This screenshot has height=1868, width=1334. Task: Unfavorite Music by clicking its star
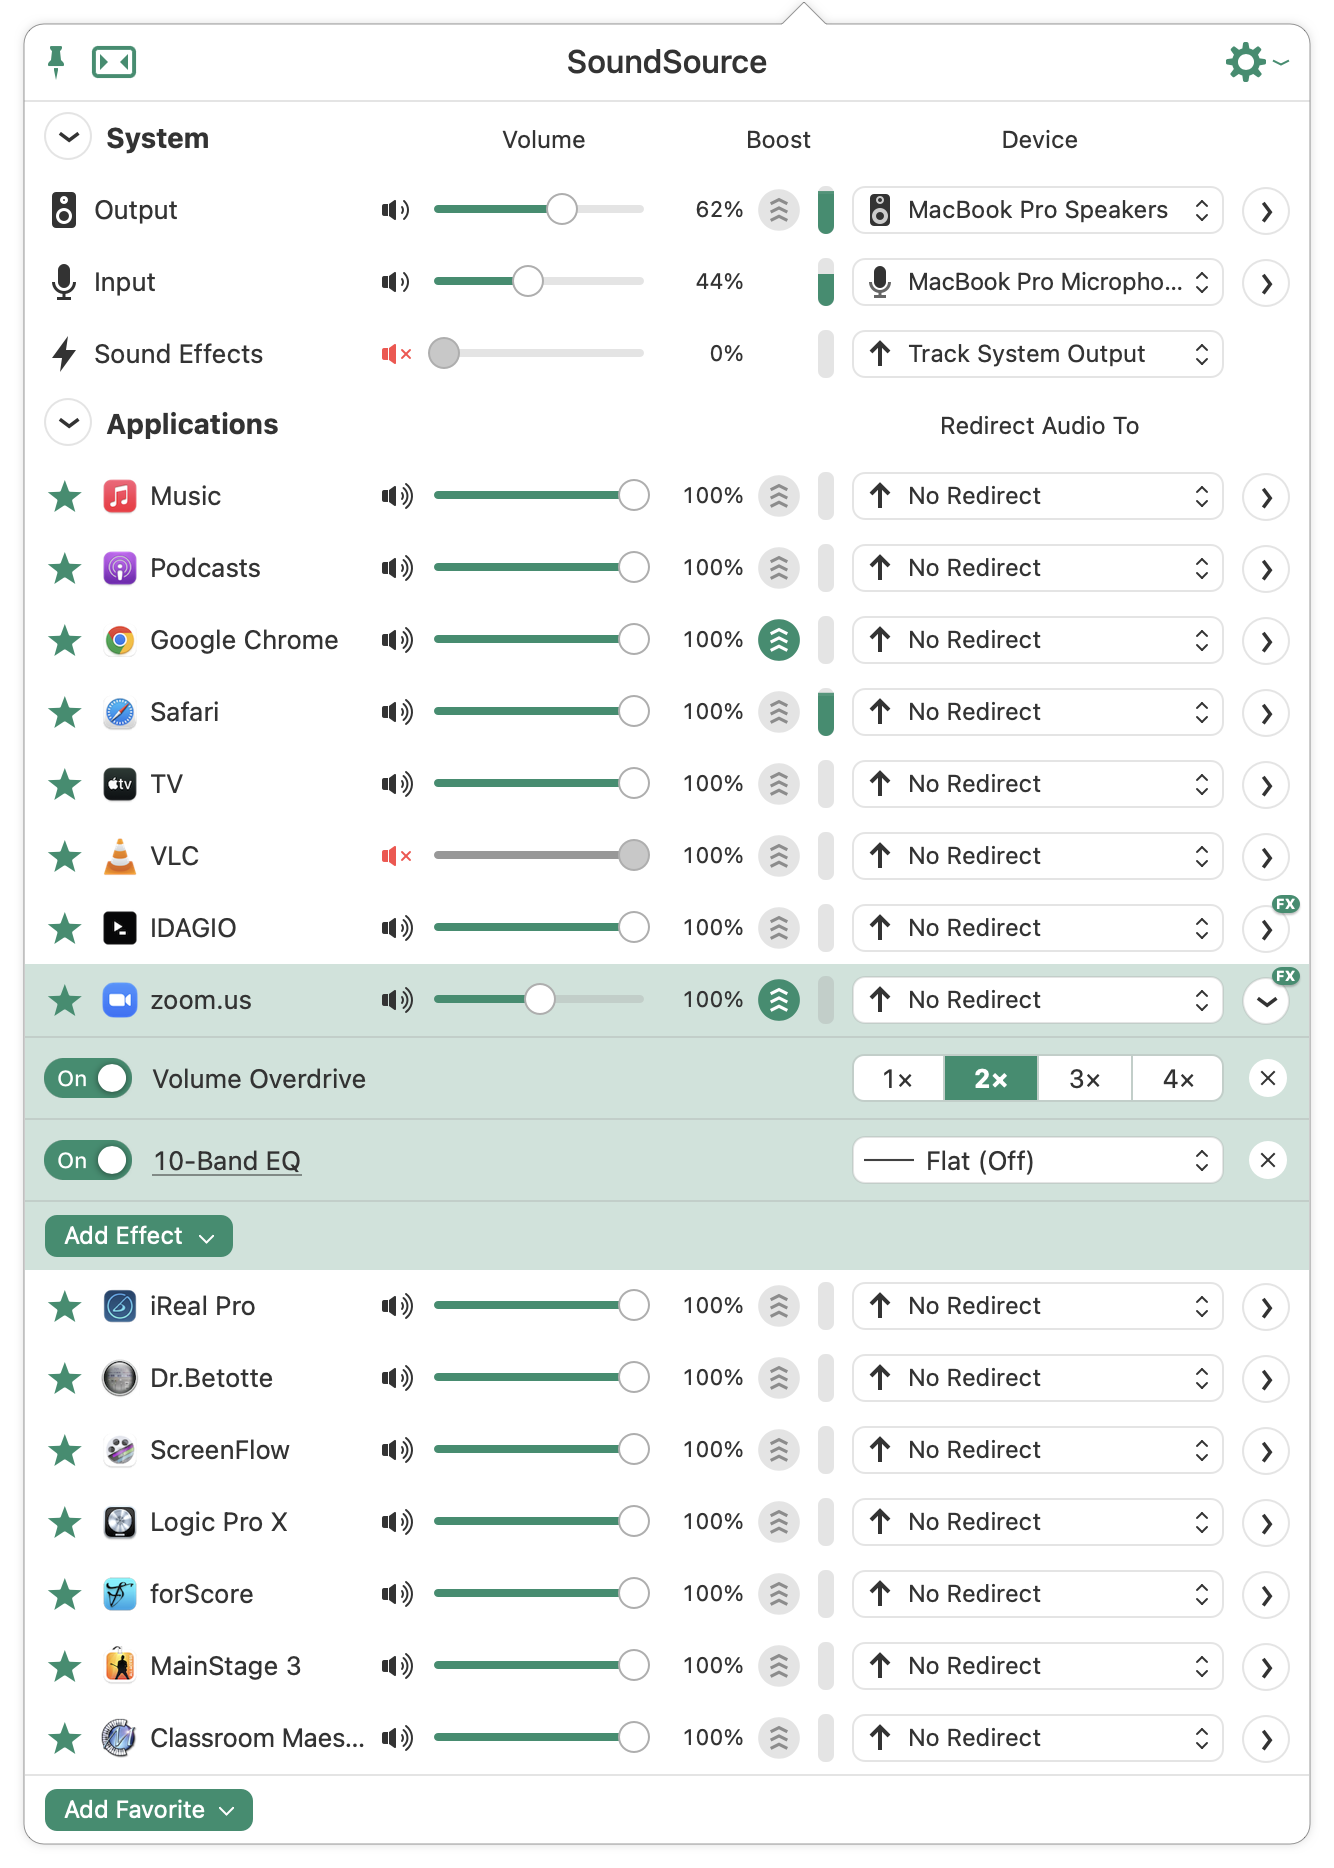click(x=65, y=496)
